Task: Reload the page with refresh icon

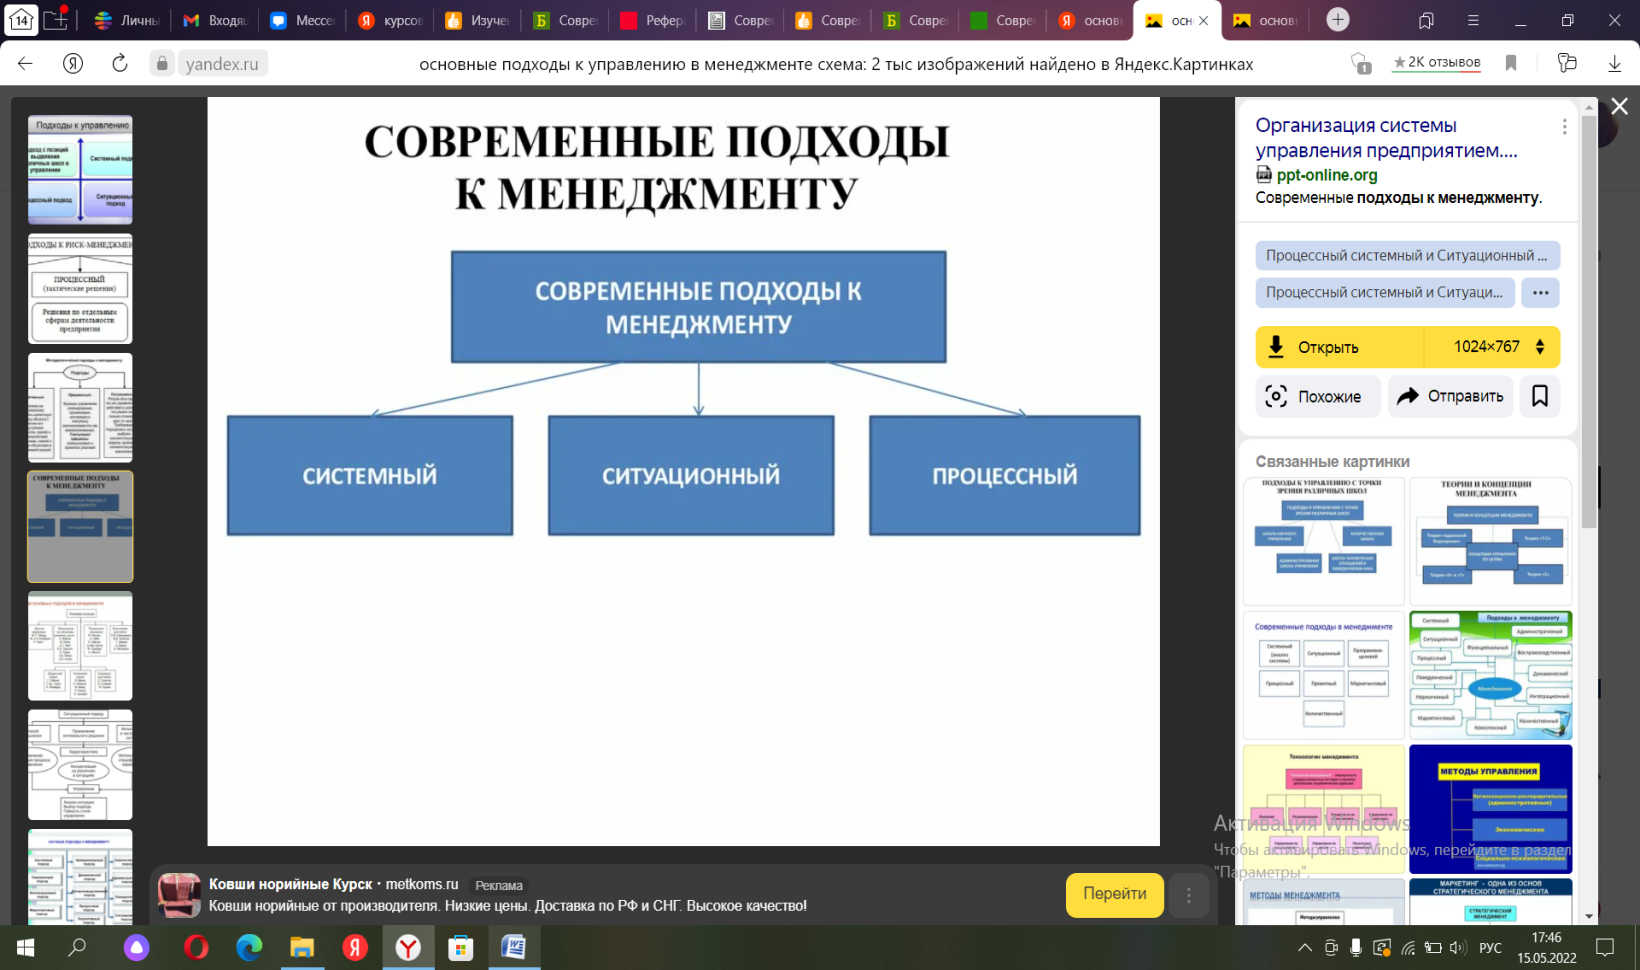Action: point(119,63)
